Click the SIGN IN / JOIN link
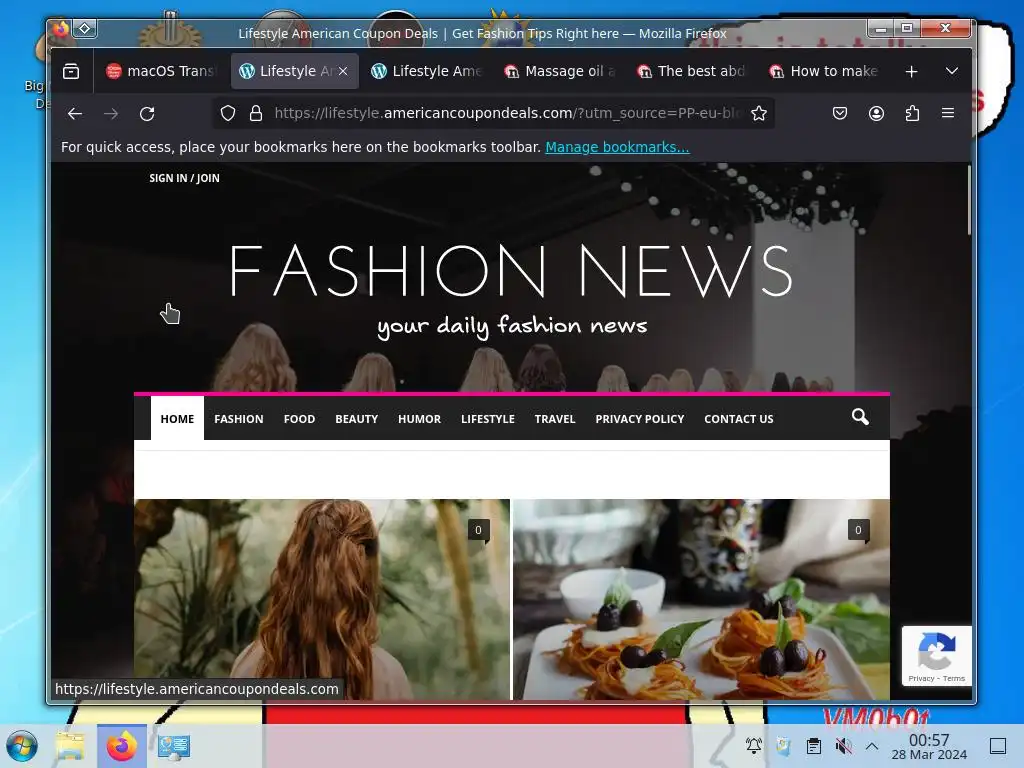This screenshot has width=1024, height=768. coord(184,178)
